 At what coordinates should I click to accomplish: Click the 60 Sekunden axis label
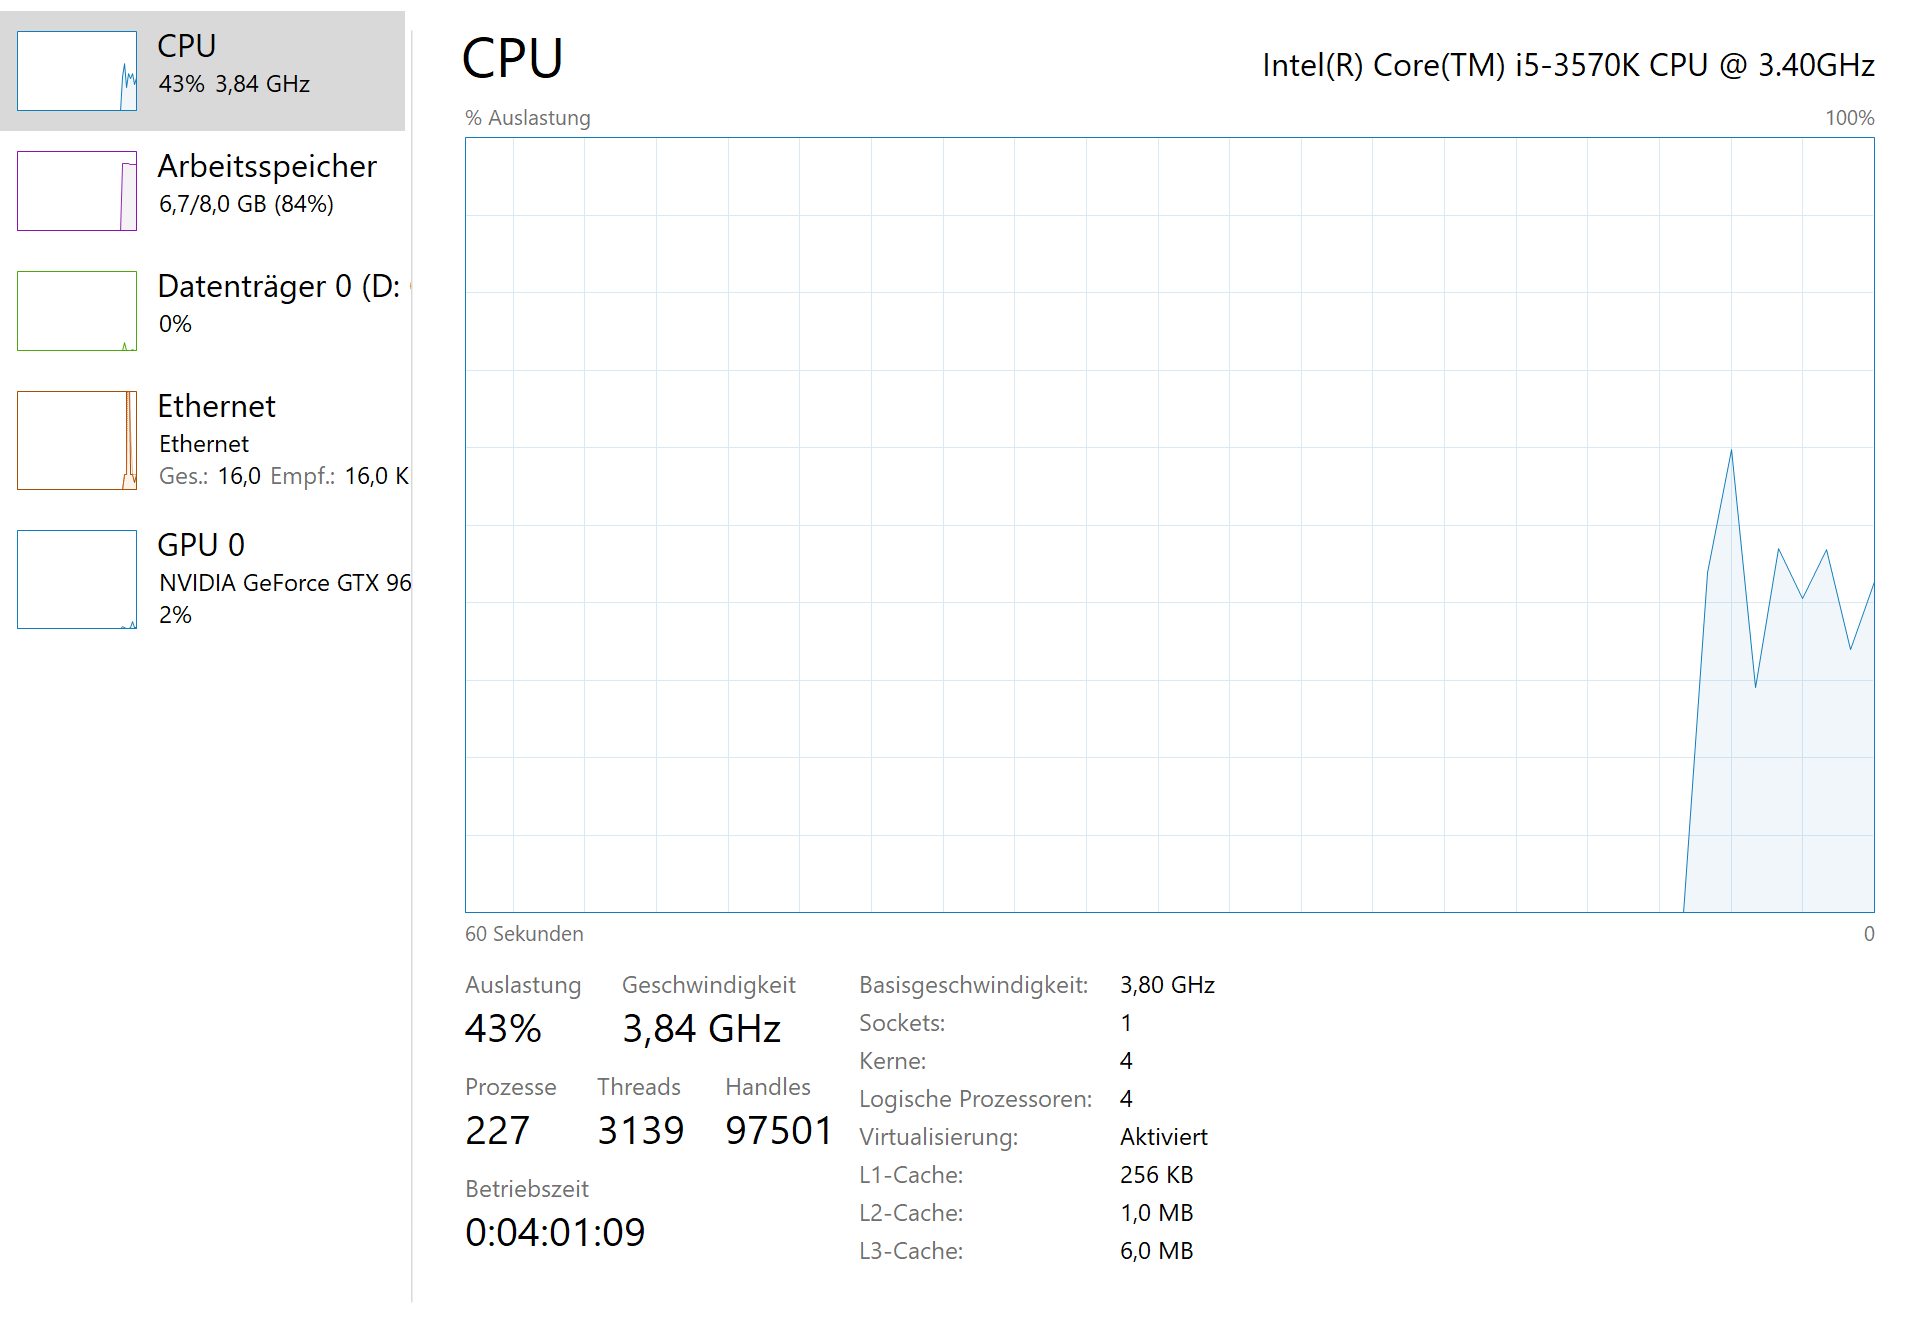coord(524,934)
